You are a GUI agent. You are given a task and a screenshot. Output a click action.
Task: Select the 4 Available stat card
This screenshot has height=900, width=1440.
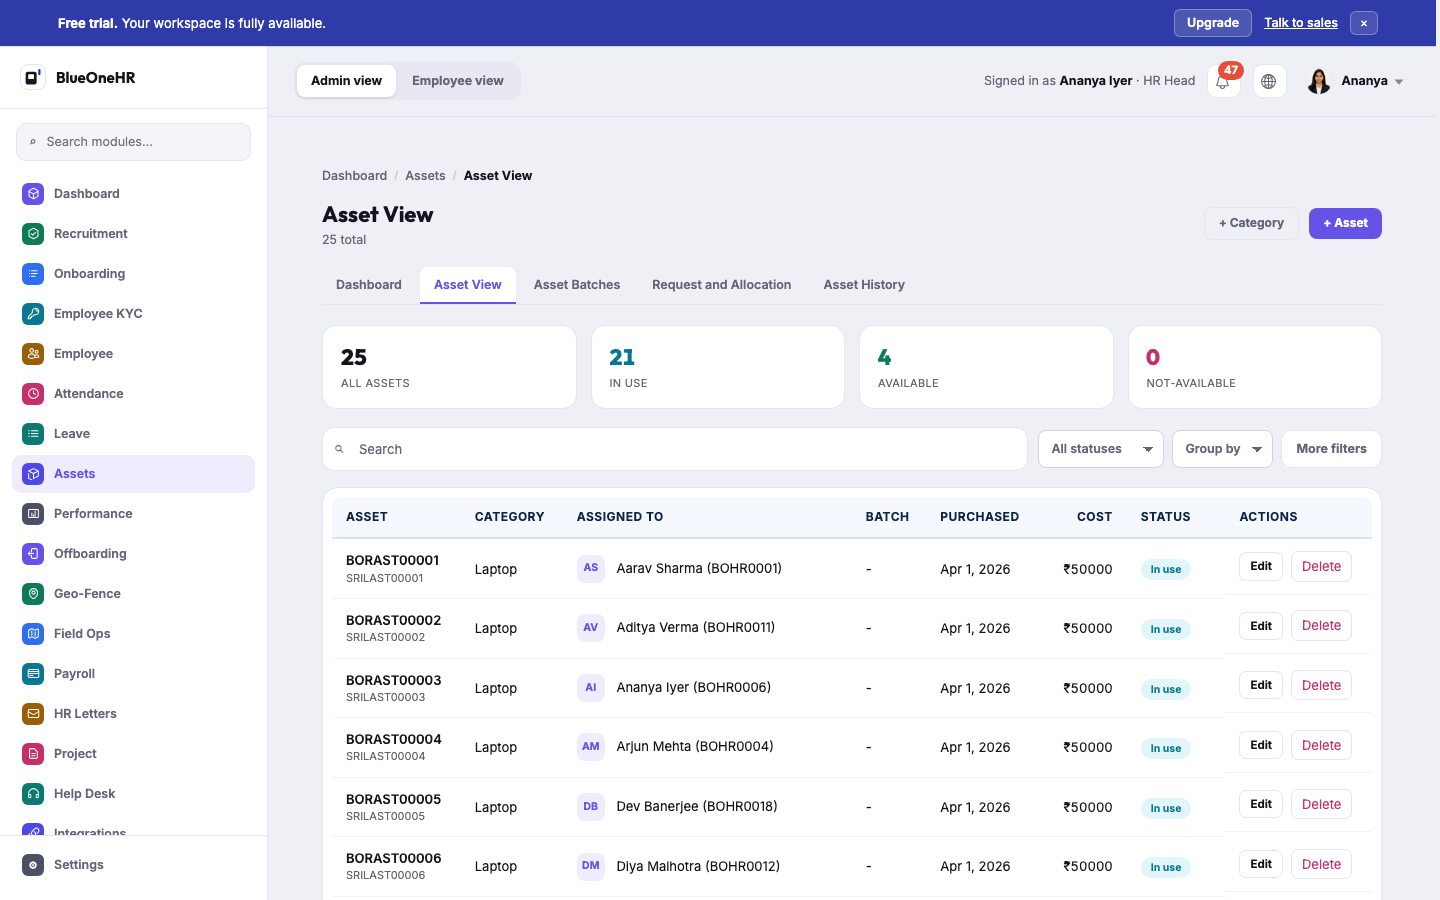pyautogui.click(x=986, y=367)
